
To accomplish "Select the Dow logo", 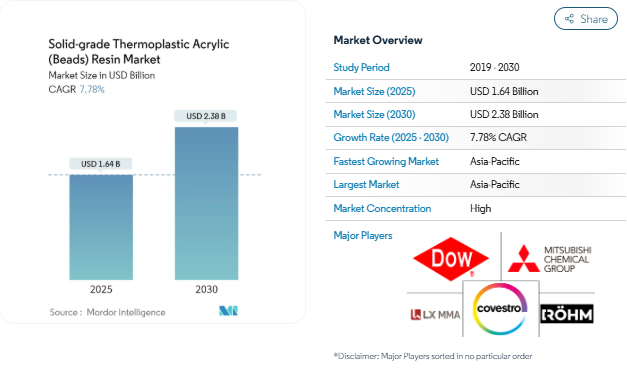I will [451, 259].
